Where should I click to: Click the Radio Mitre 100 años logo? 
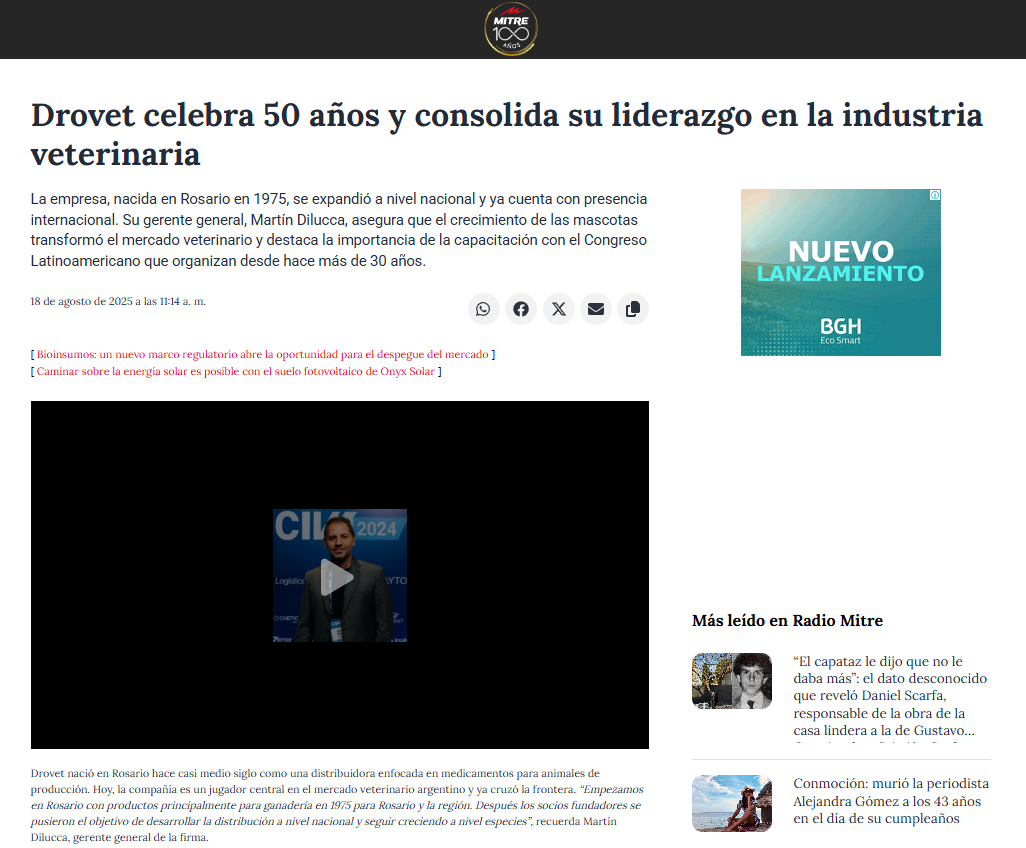point(511,29)
